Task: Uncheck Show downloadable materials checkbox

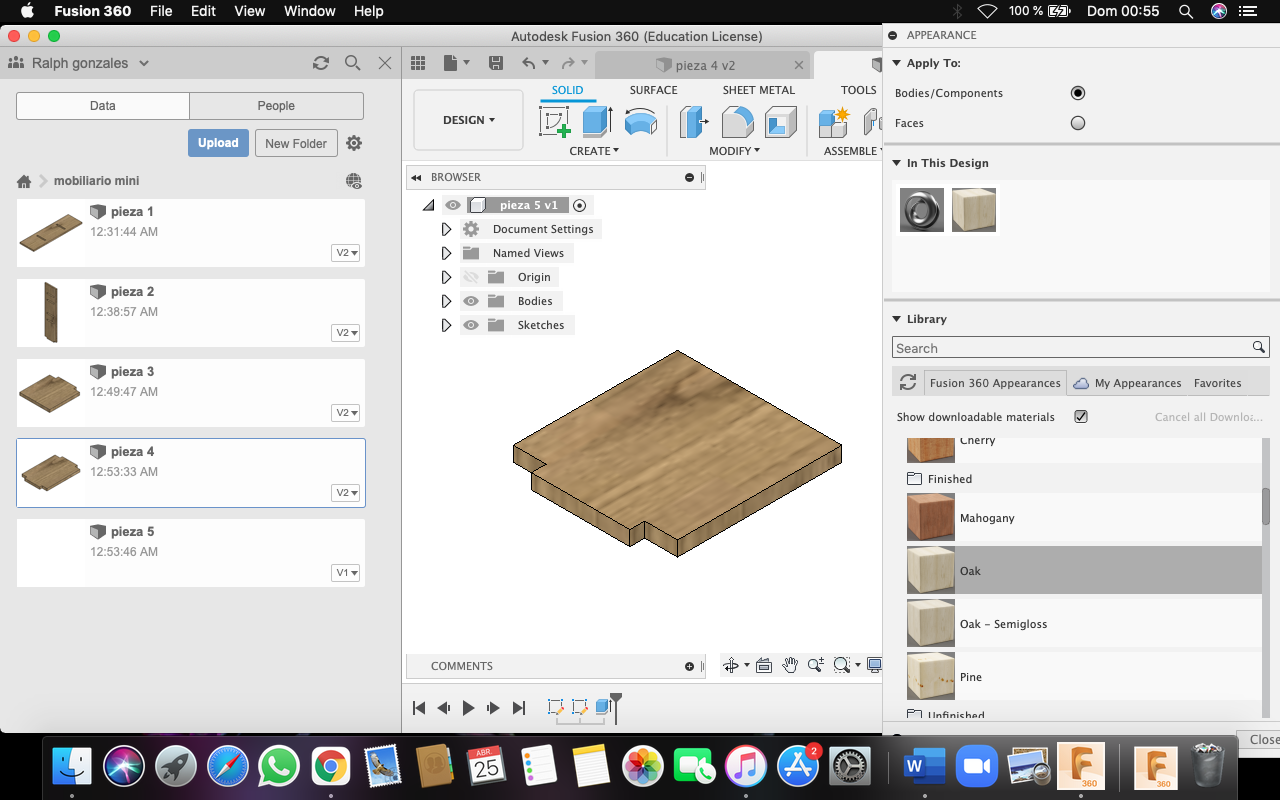Action: tap(1080, 417)
